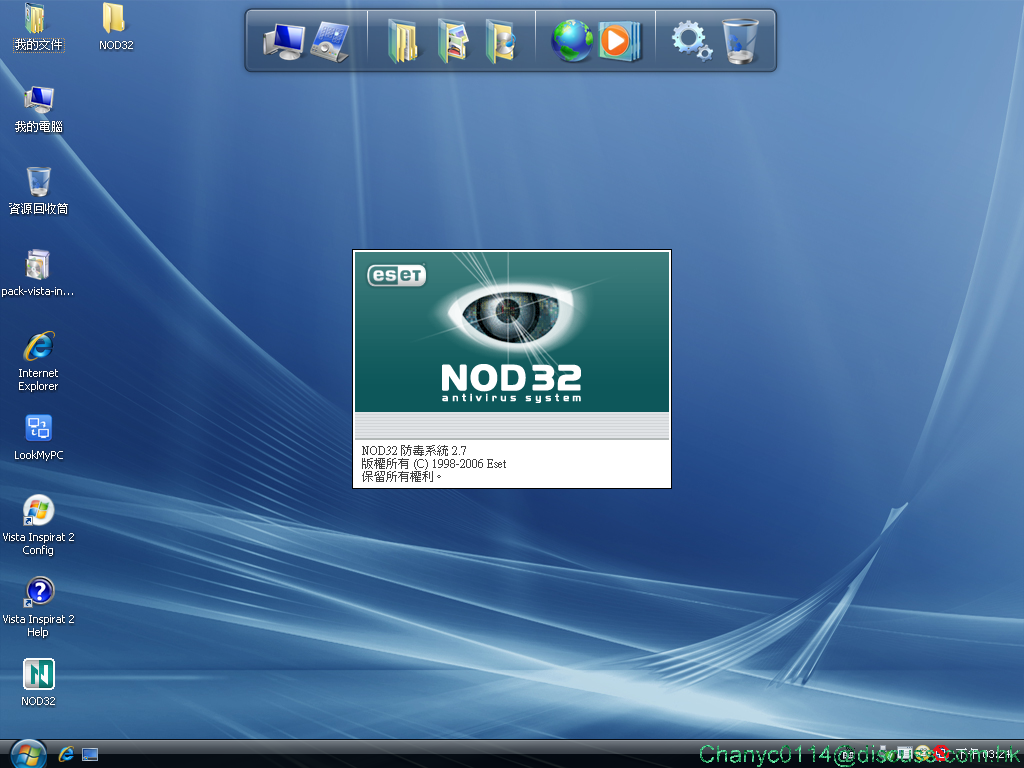Open the gears settings icon in the dock

tap(692, 41)
